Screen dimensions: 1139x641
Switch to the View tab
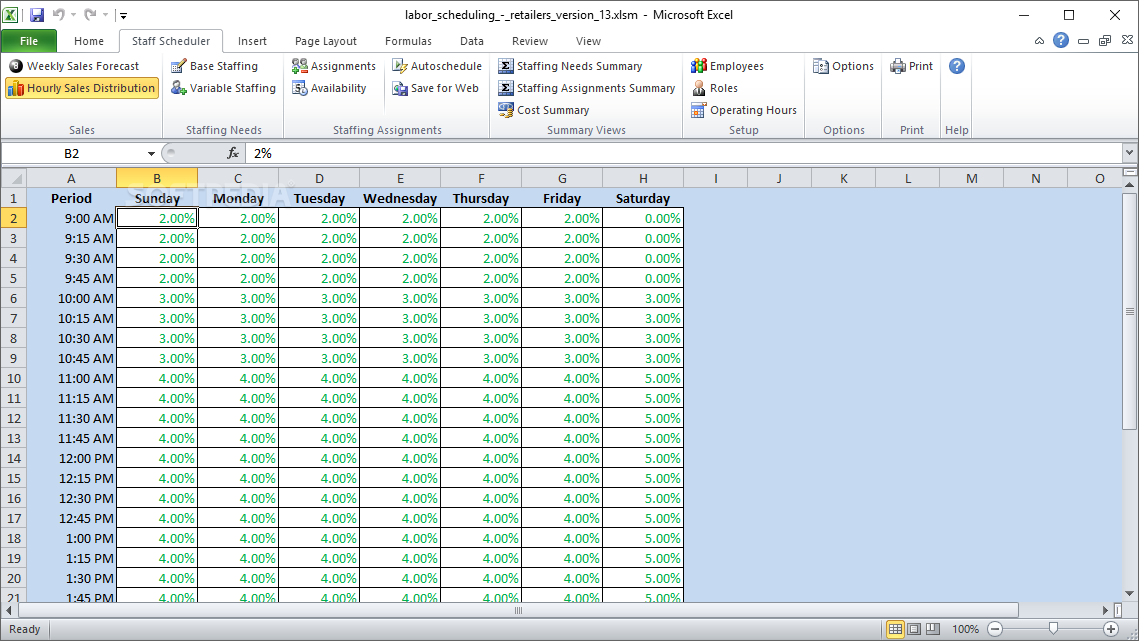click(588, 41)
